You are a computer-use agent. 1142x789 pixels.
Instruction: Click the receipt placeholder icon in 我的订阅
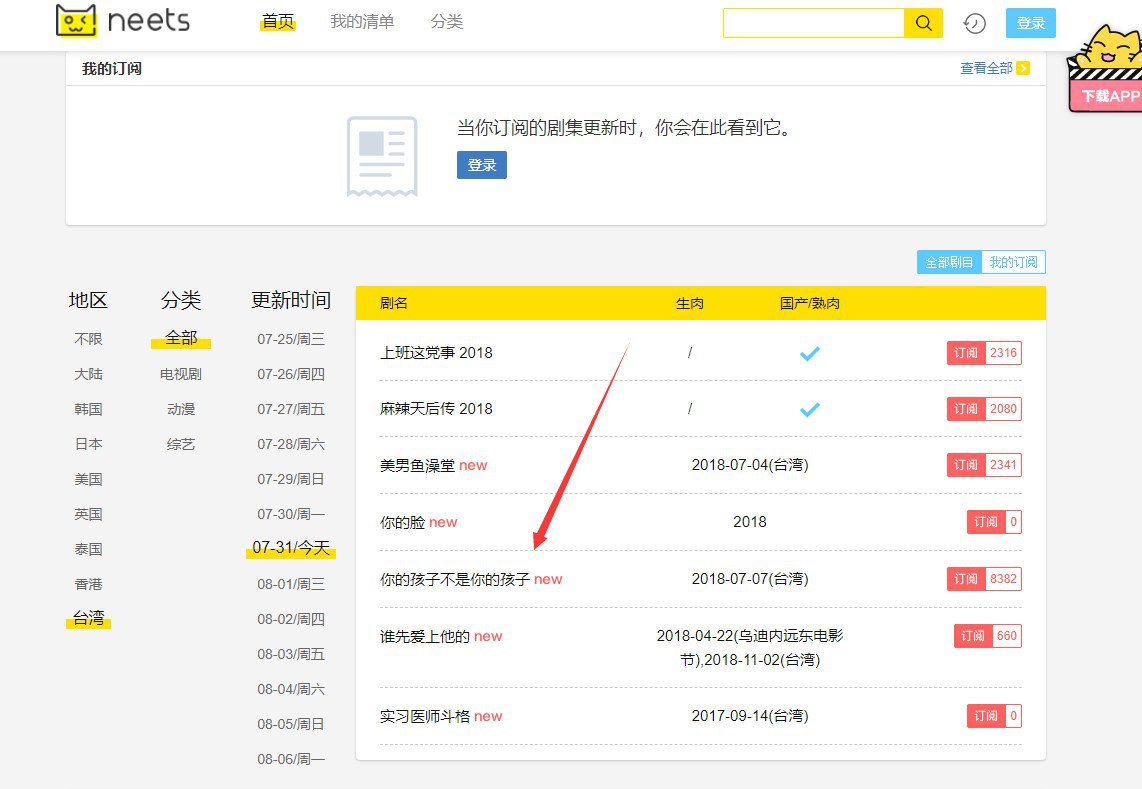pos(382,156)
